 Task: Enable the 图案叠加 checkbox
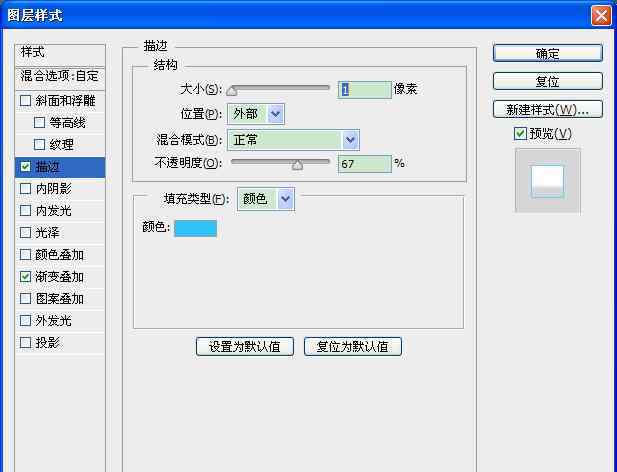pyautogui.click(x=26, y=299)
